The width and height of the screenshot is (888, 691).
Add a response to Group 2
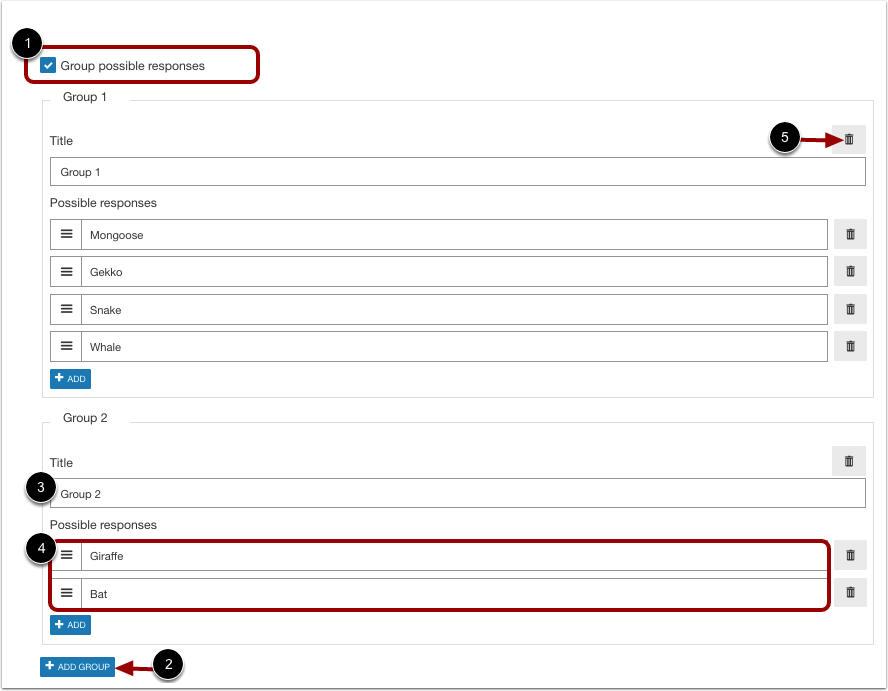tap(70, 625)
